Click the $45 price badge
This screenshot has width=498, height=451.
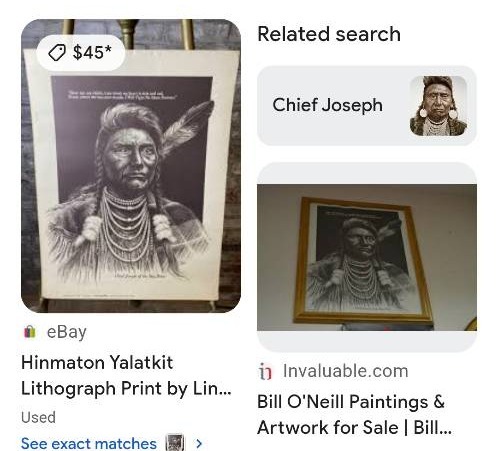pos(80,53)
